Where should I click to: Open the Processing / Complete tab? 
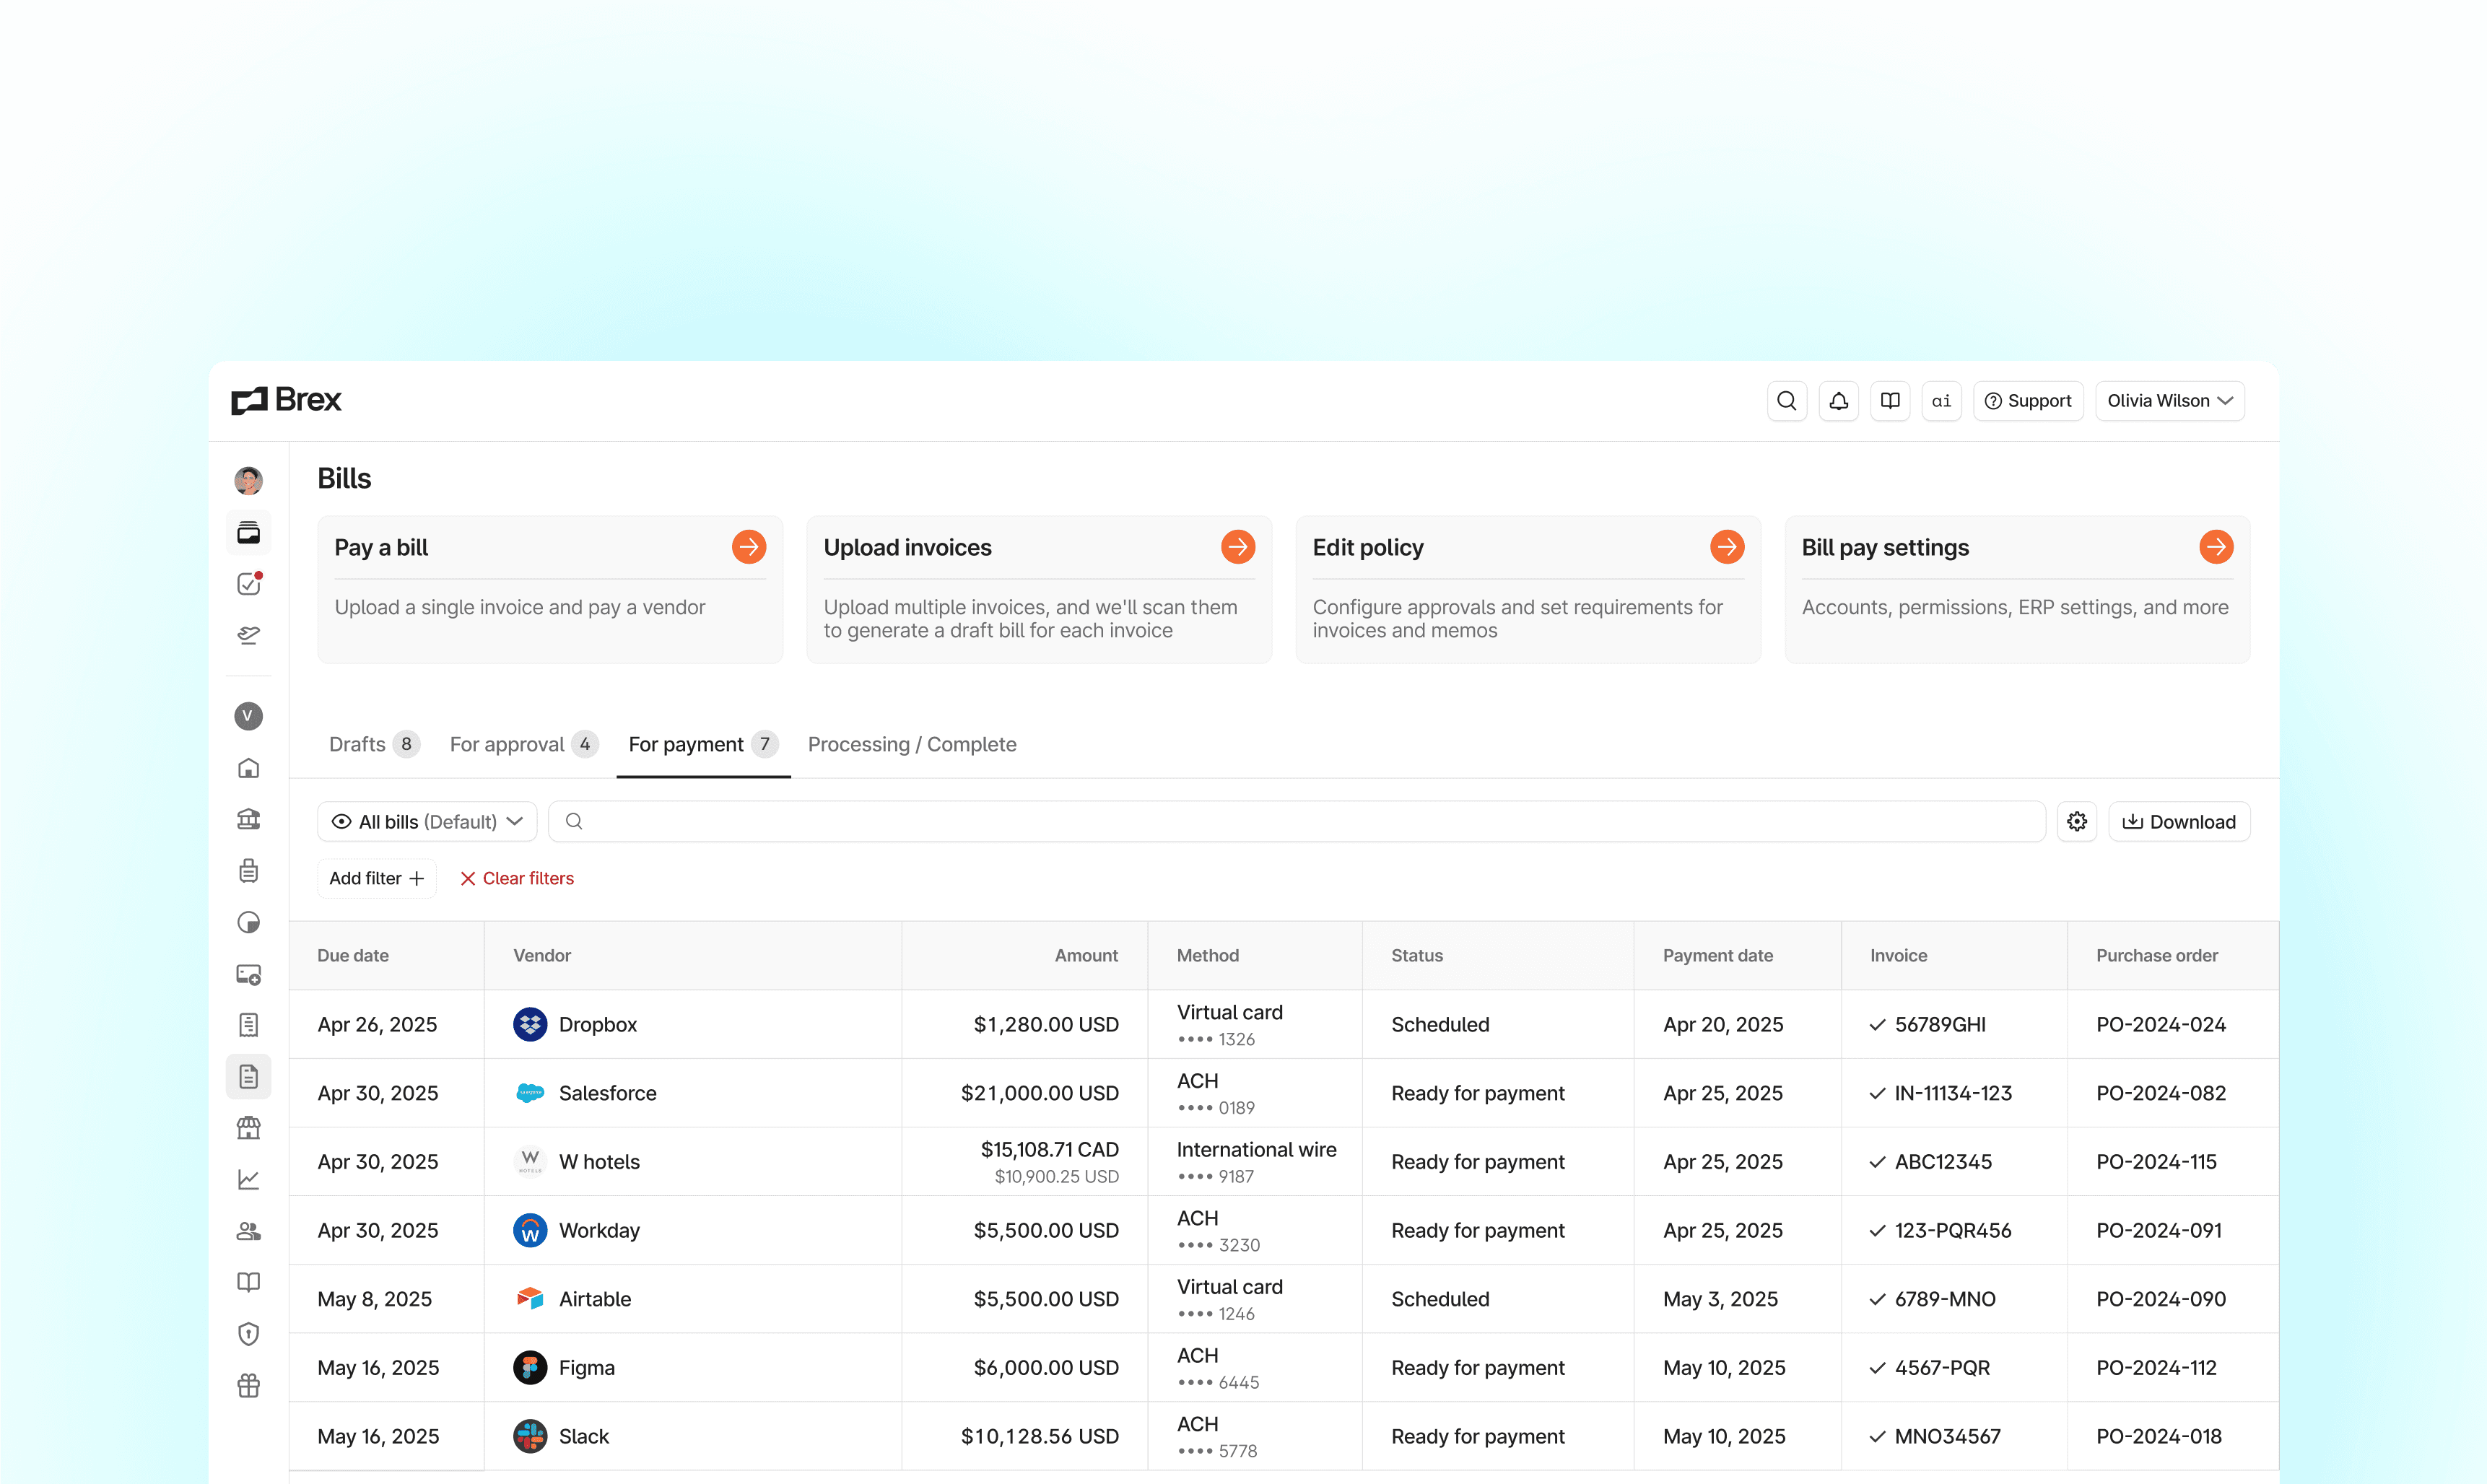(x=911, y=744)
